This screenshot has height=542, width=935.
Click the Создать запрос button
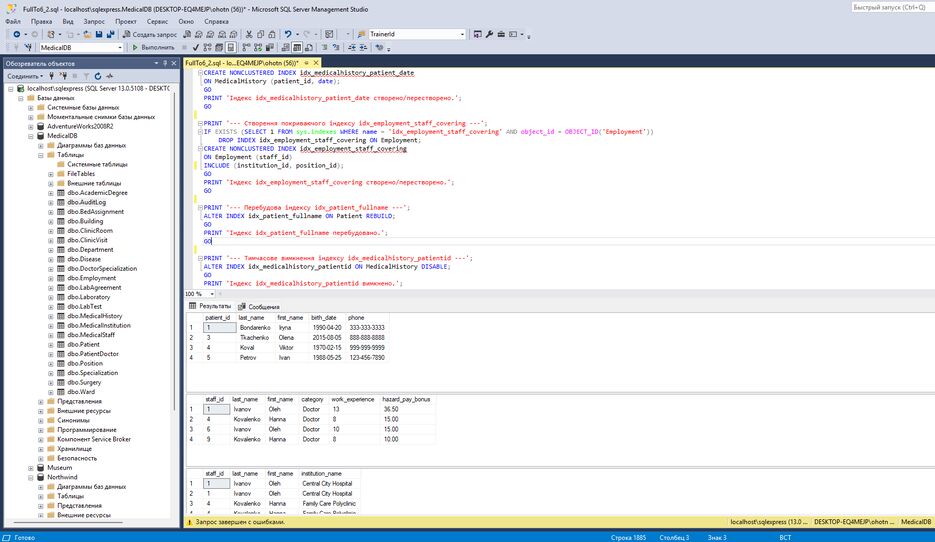tap(150, 34)
